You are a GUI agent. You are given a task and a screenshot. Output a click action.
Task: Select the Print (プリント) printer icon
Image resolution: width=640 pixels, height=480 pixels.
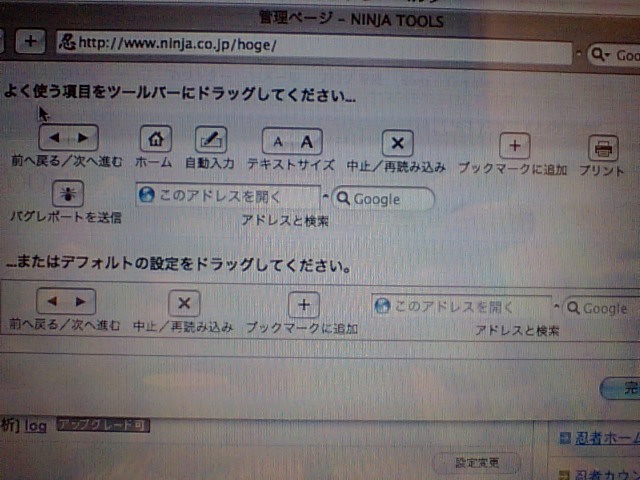point(603,148)
